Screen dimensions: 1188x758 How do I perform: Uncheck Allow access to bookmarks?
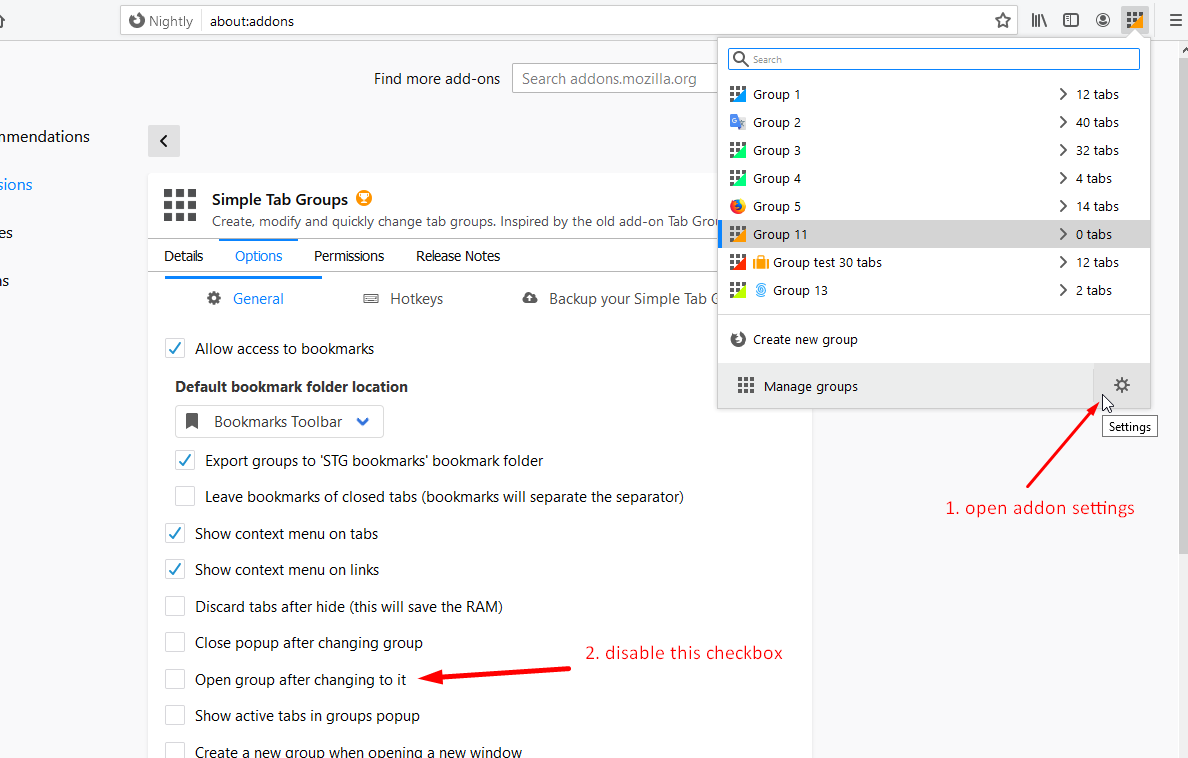pos(175,349)
